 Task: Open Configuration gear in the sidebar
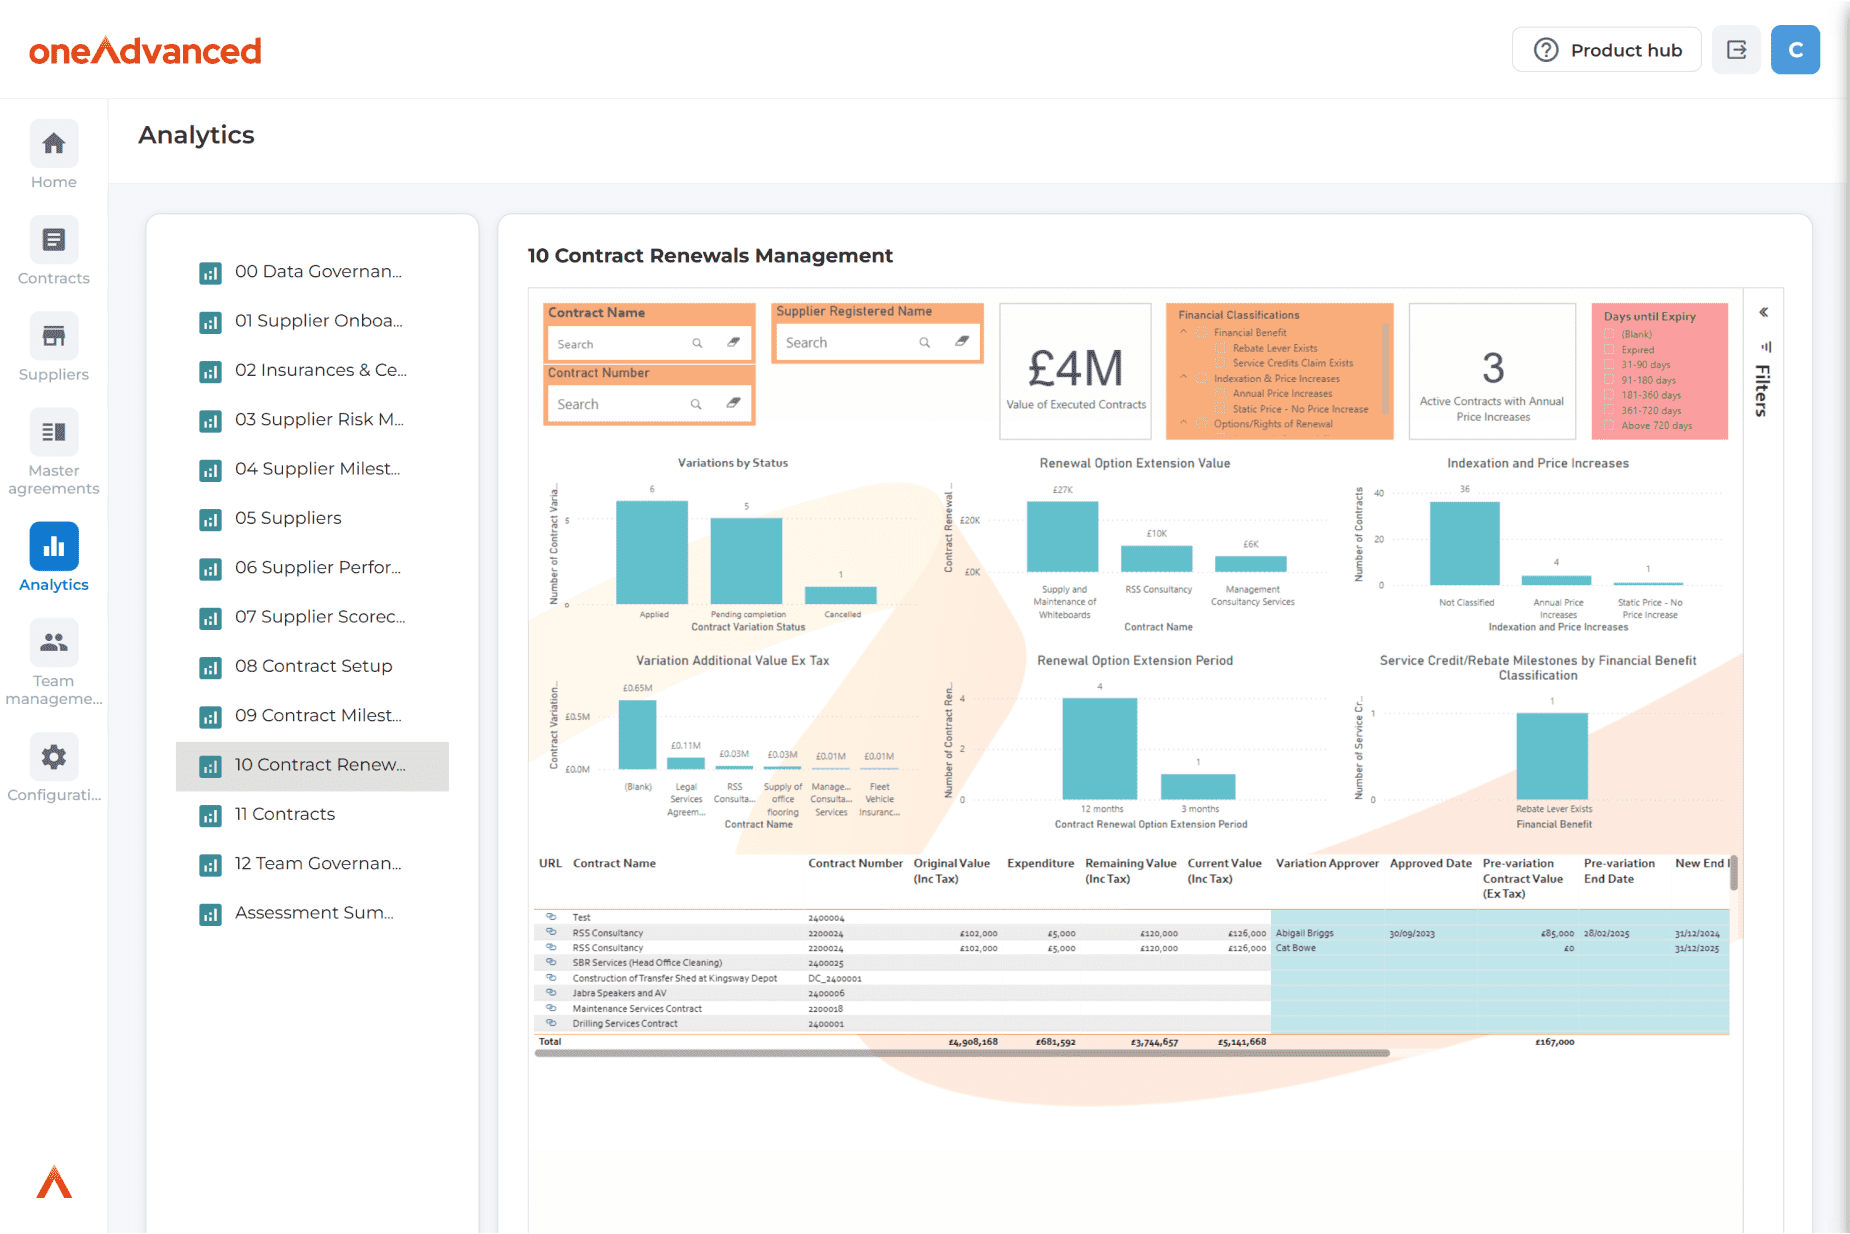(54, 758)
